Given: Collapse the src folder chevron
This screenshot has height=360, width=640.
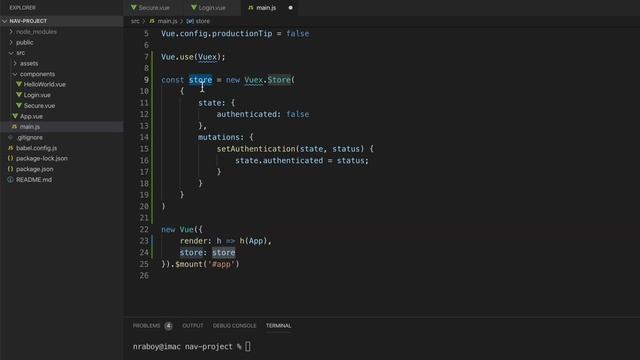Looking at the screenshot, I should pos(11,53).
